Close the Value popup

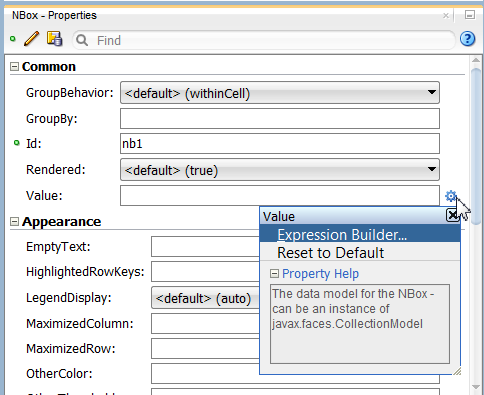452,216
